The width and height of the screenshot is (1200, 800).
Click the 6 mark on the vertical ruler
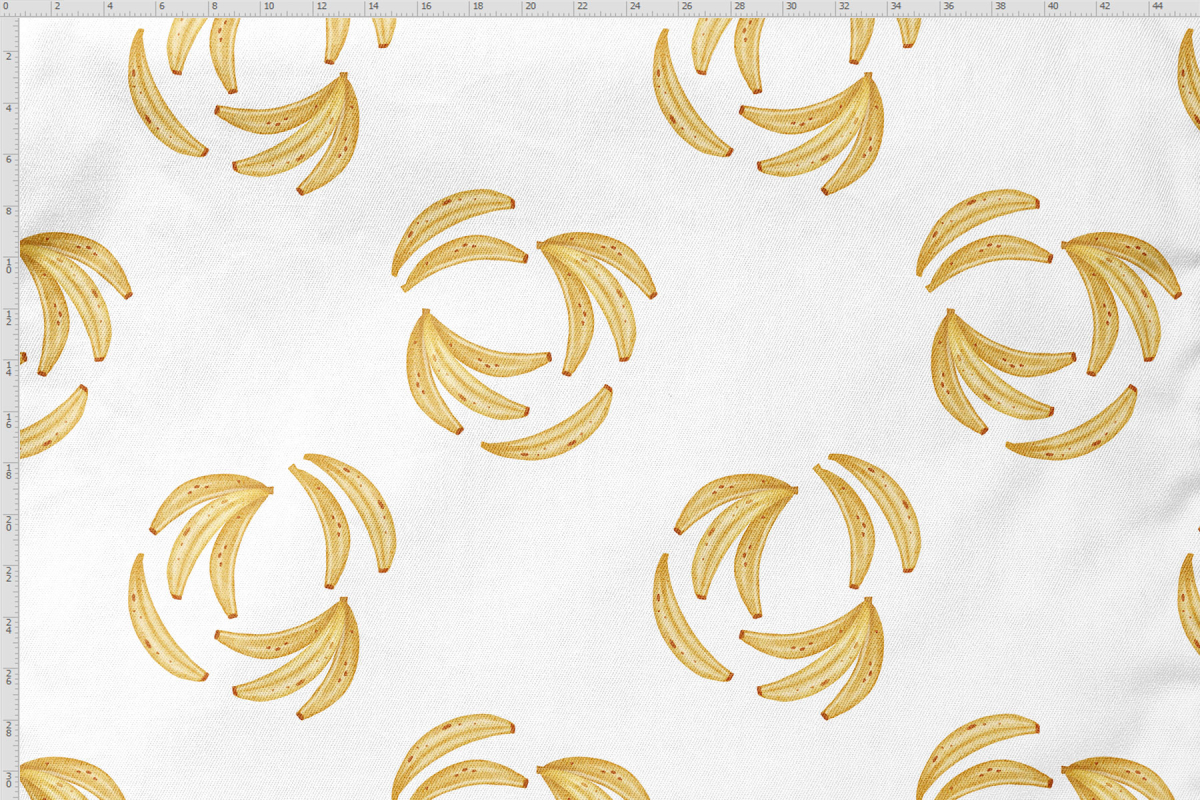tap(8, 160)
